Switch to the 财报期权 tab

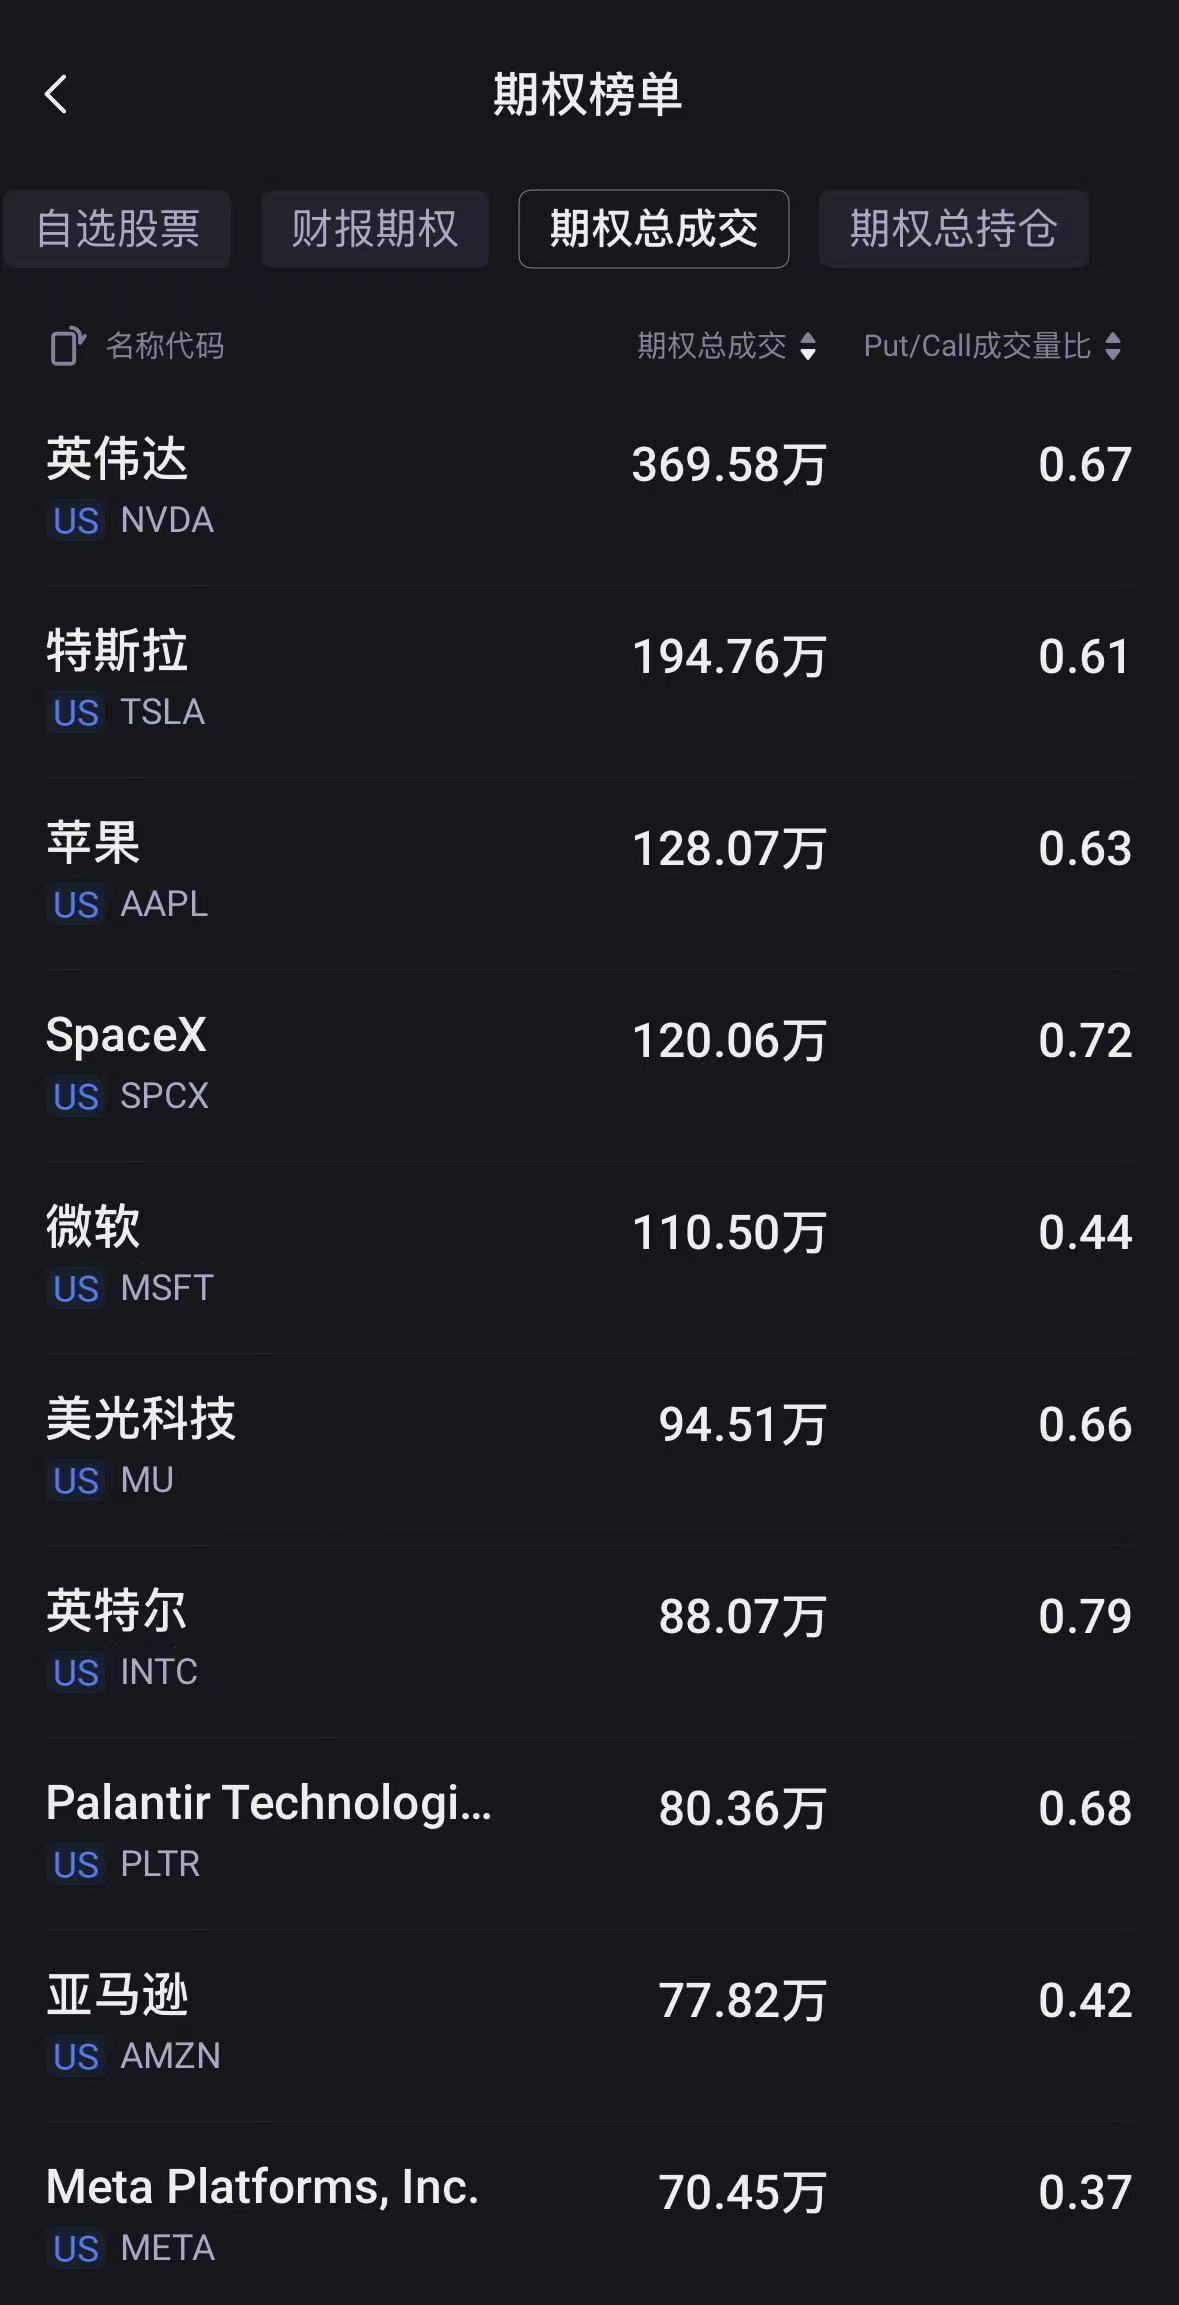pyautogui.click(x=374, y=229)
